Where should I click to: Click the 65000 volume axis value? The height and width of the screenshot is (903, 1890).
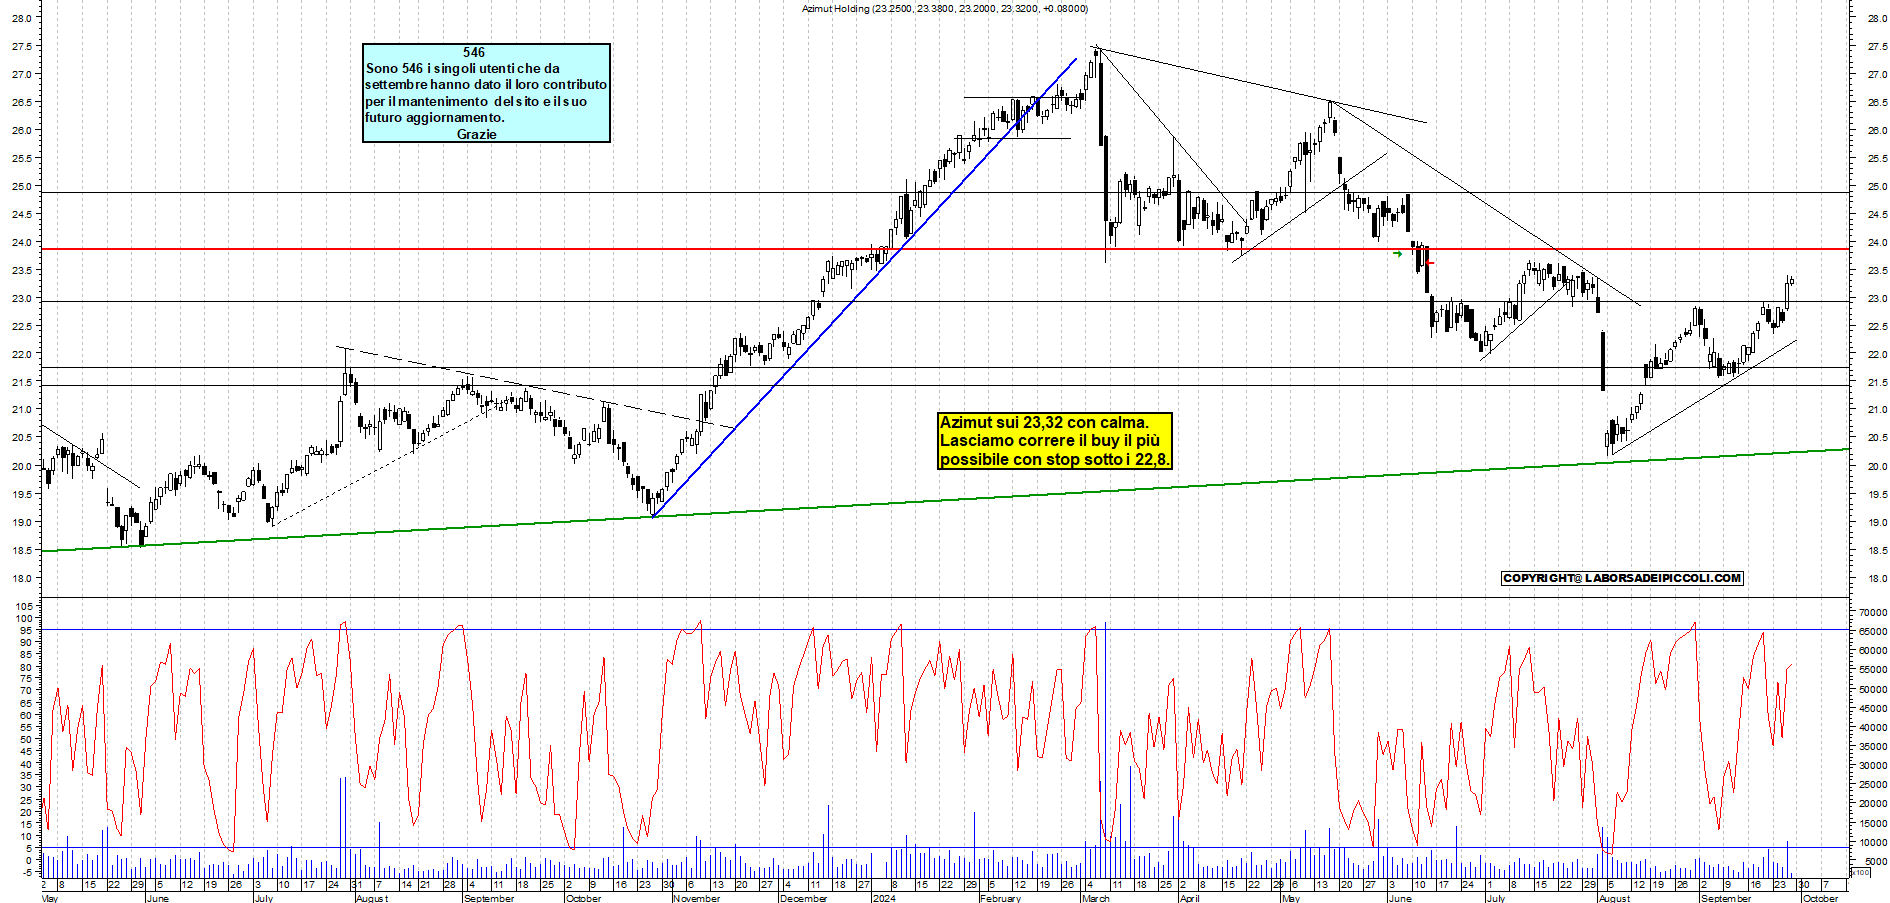[1873, 631]
